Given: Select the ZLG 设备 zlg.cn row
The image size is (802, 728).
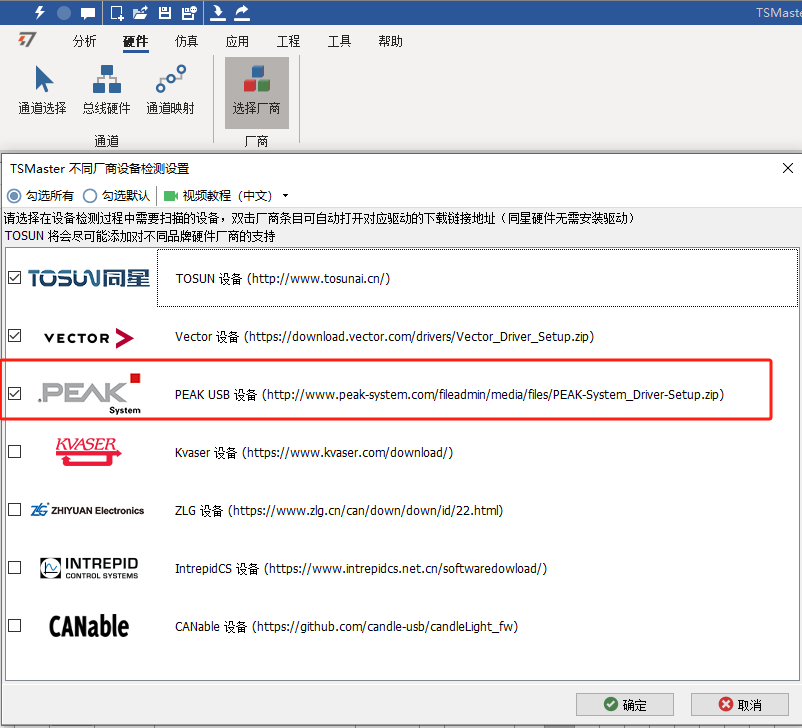Looking at the screenshot, I should tap(339, 511).
